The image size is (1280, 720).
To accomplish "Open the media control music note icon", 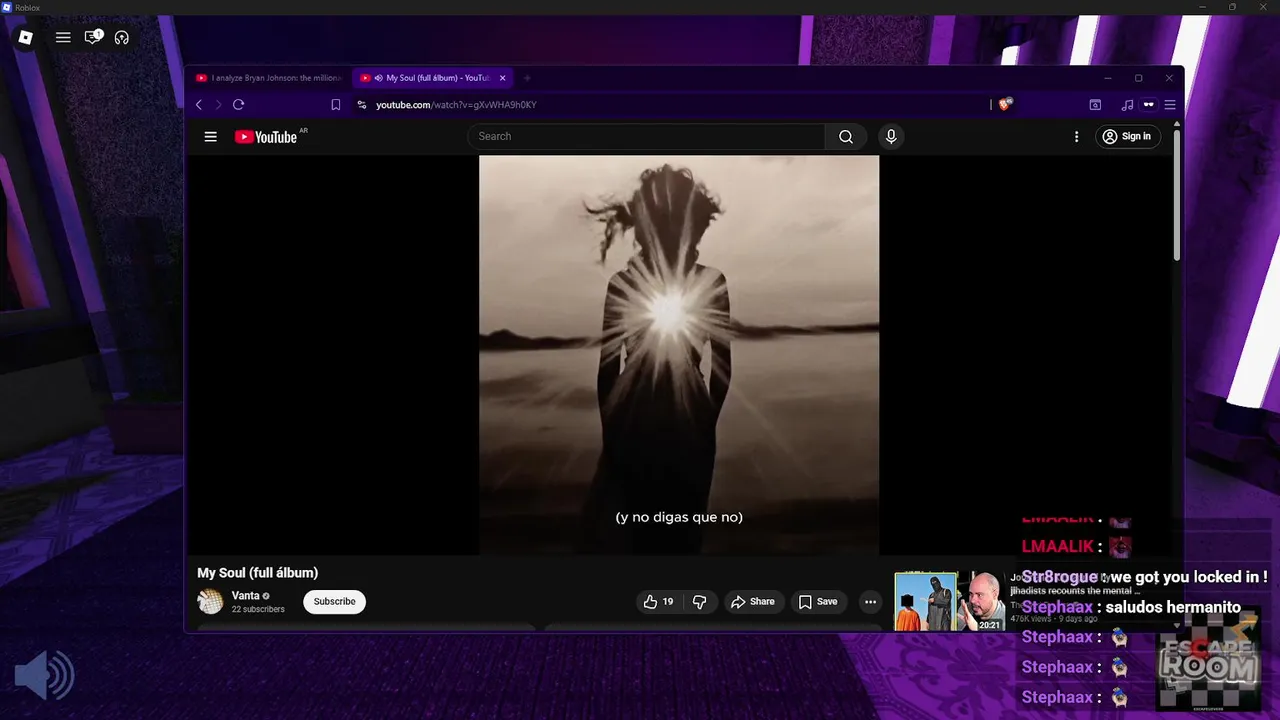I will coord(1127,105).
